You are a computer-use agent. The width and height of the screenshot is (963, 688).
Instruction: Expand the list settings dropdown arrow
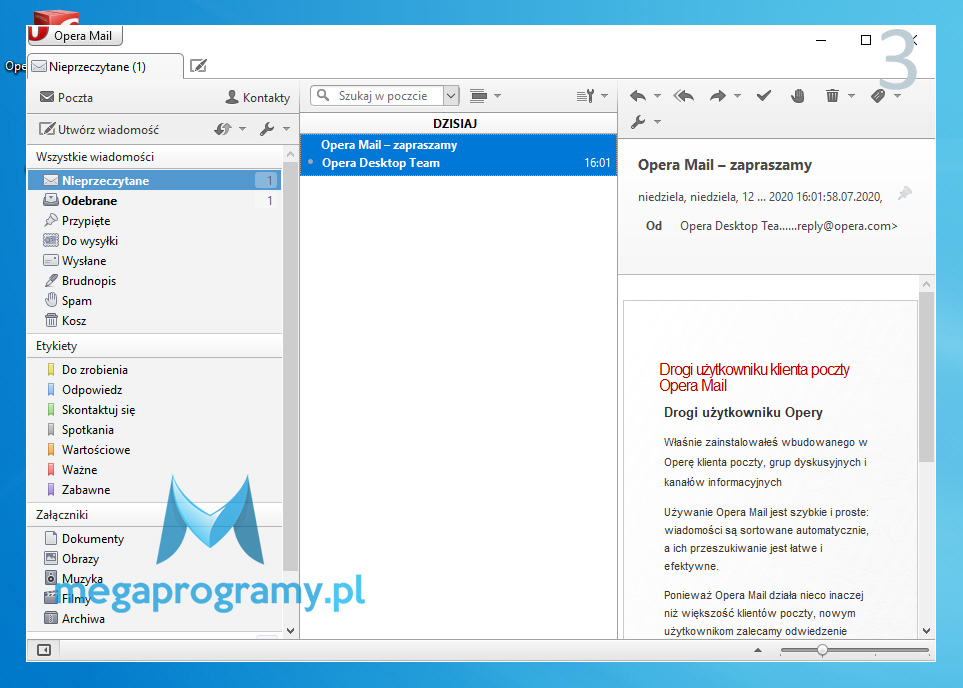(x=604, y=95)
